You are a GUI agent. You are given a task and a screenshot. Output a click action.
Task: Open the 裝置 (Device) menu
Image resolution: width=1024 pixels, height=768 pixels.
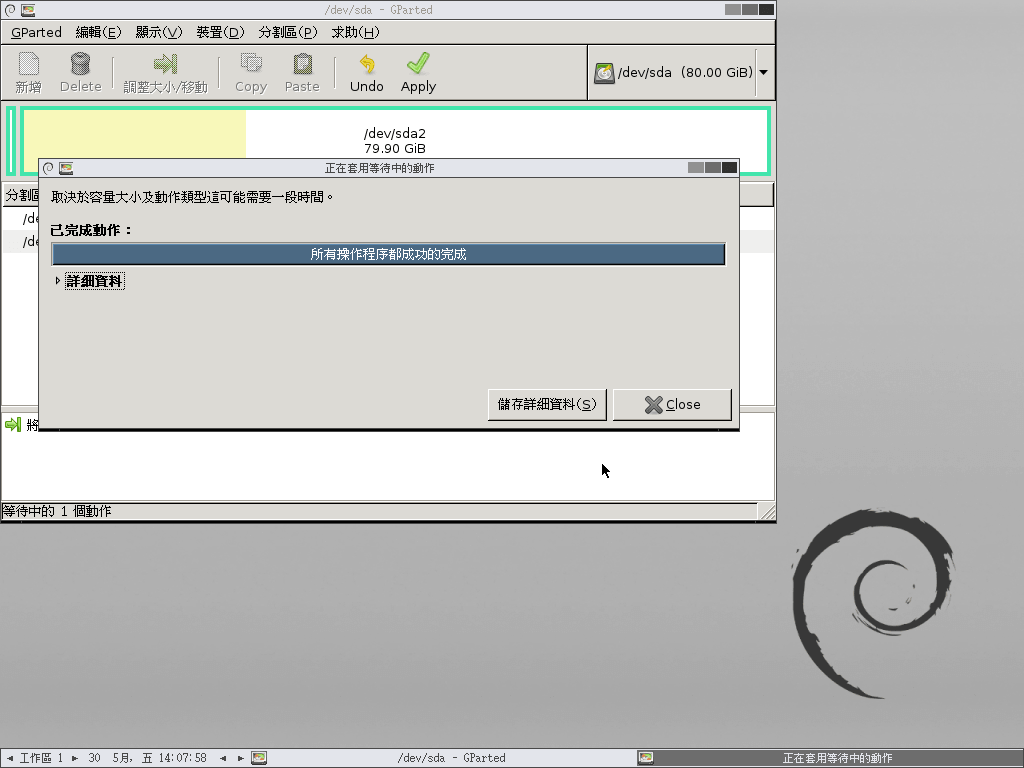tap(219, 32)
